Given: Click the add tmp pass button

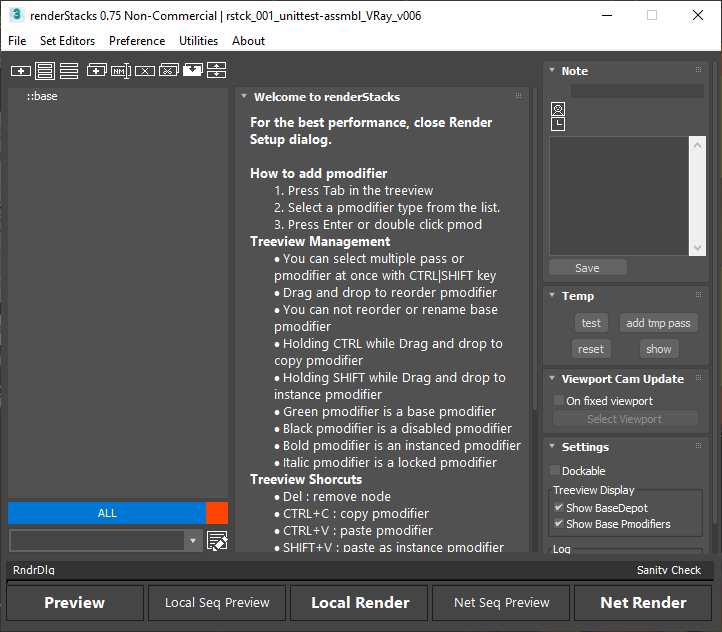Looking at the screenshot, I should (658, 323).
